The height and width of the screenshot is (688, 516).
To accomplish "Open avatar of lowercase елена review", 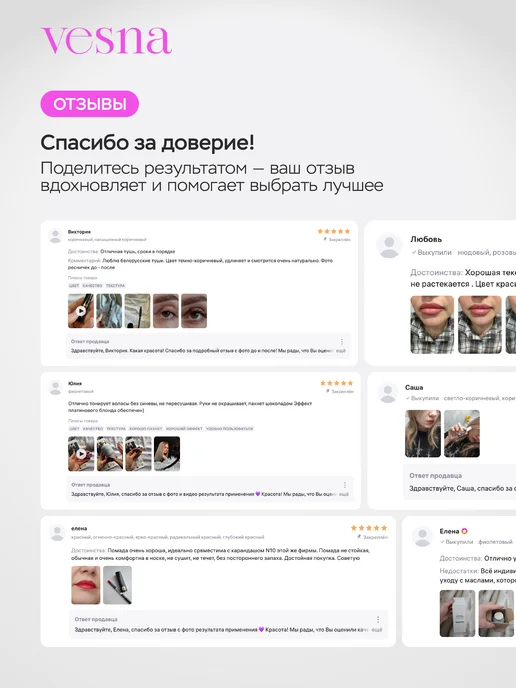I will click(57, 533).
